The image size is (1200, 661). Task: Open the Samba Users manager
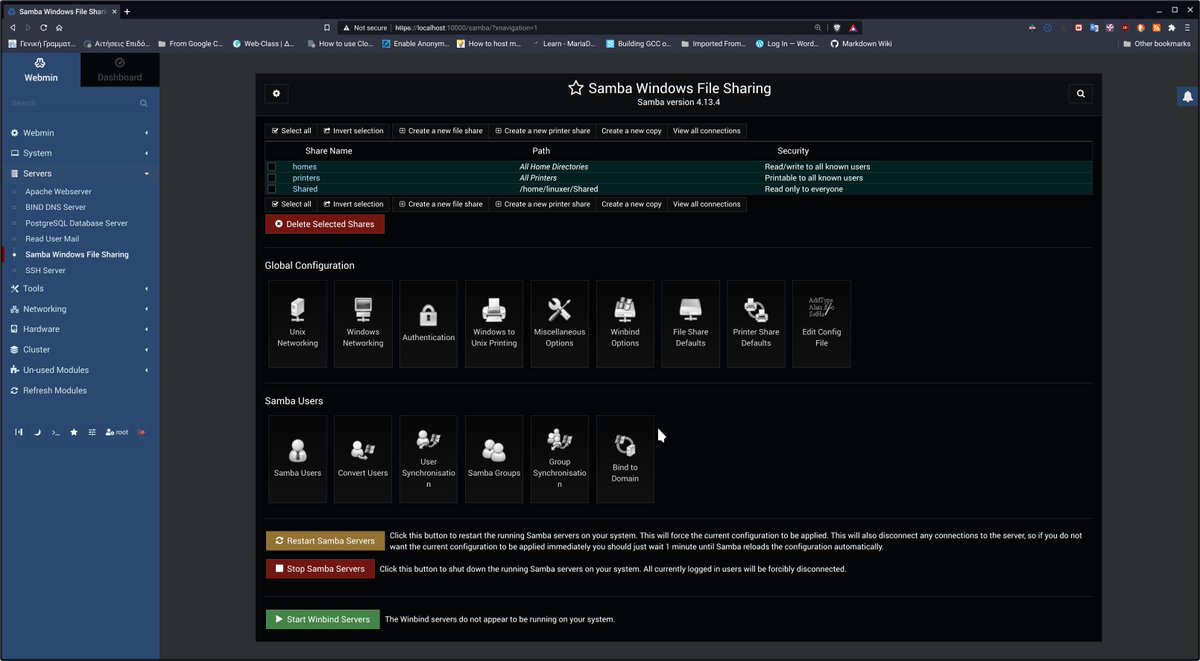pos(297,457)
